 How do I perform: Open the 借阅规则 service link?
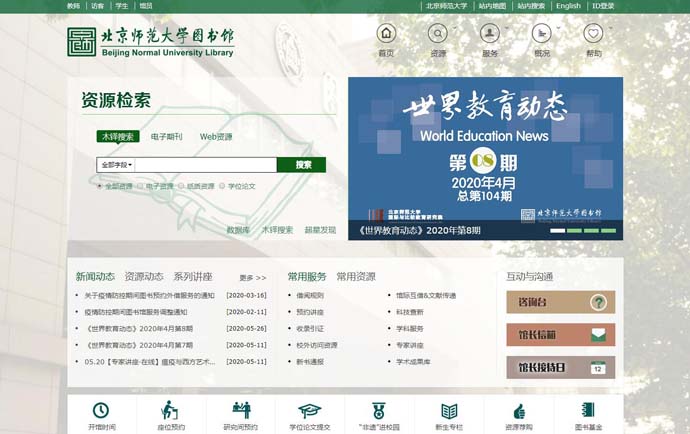pyautogui.click(x=310, y=296)
